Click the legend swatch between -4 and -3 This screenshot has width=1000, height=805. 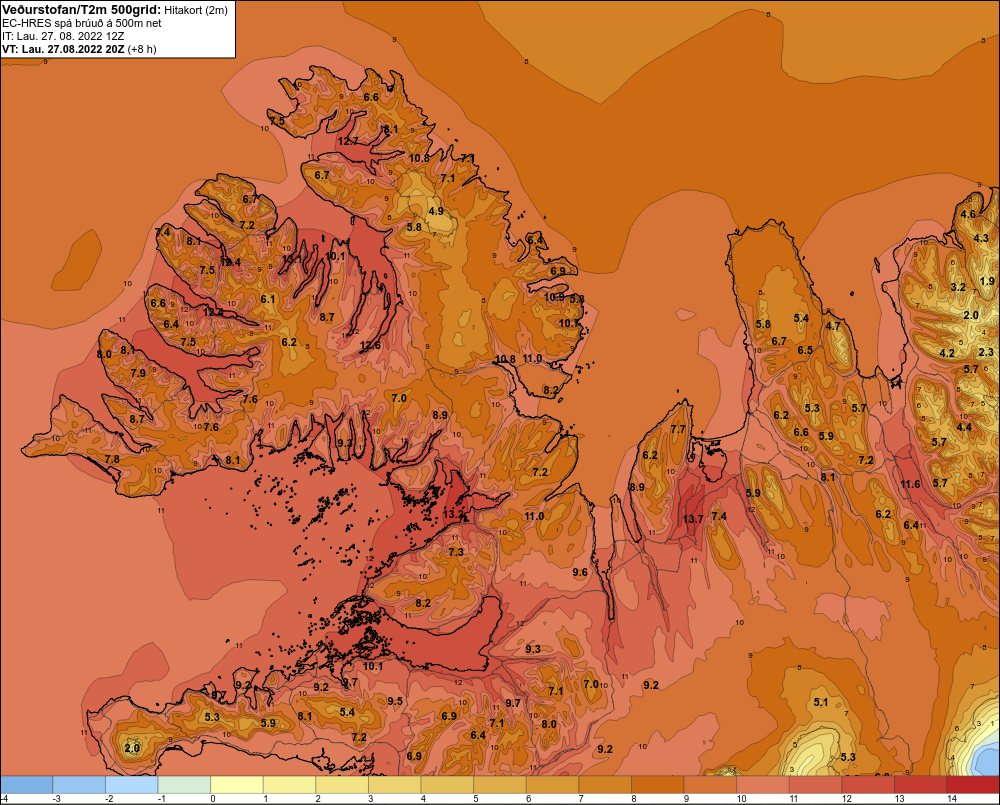click(x=27, y=785)
